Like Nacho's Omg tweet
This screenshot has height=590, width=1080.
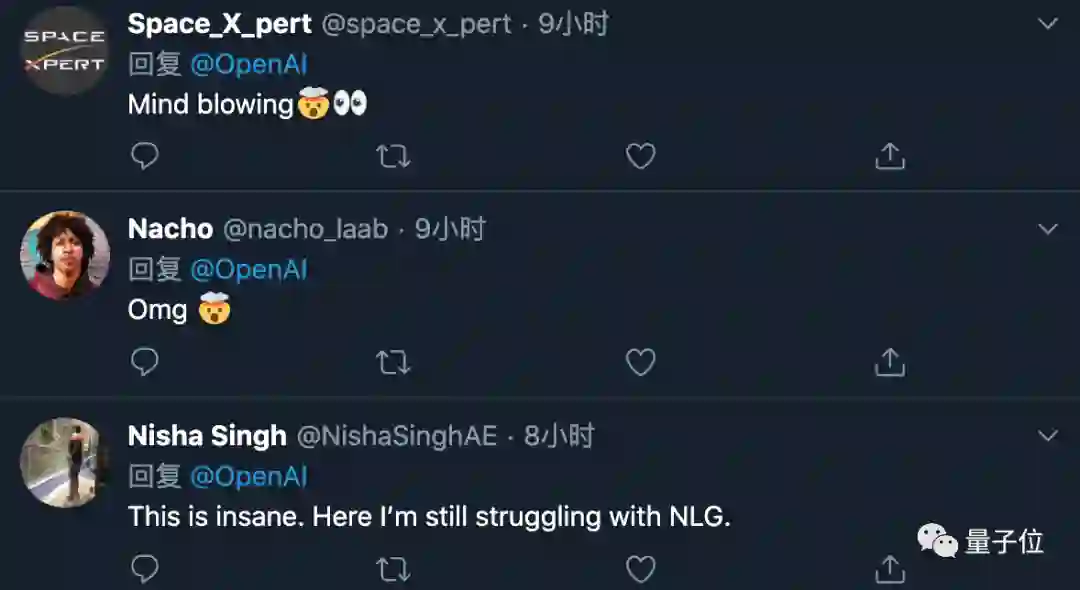point(640,362)
